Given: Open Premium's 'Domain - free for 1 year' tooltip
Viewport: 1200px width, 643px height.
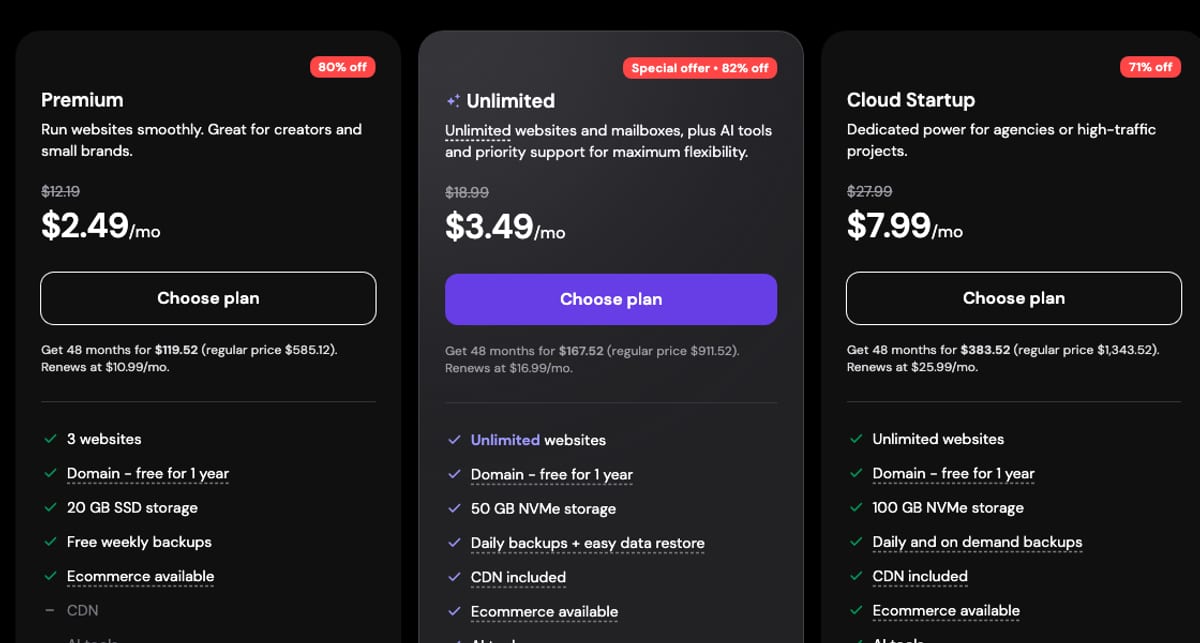Looking at the screenshot, I should (x=148, y=473).
